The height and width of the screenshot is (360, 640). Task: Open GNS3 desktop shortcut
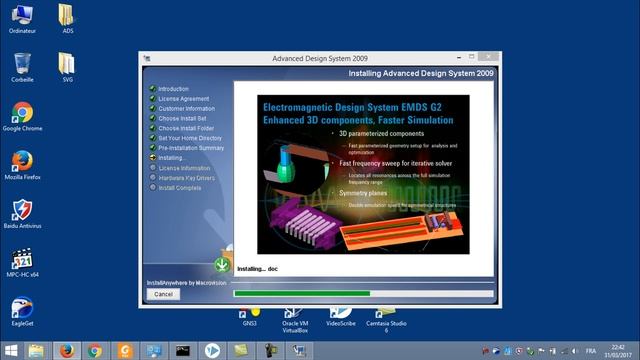point(249,318)
